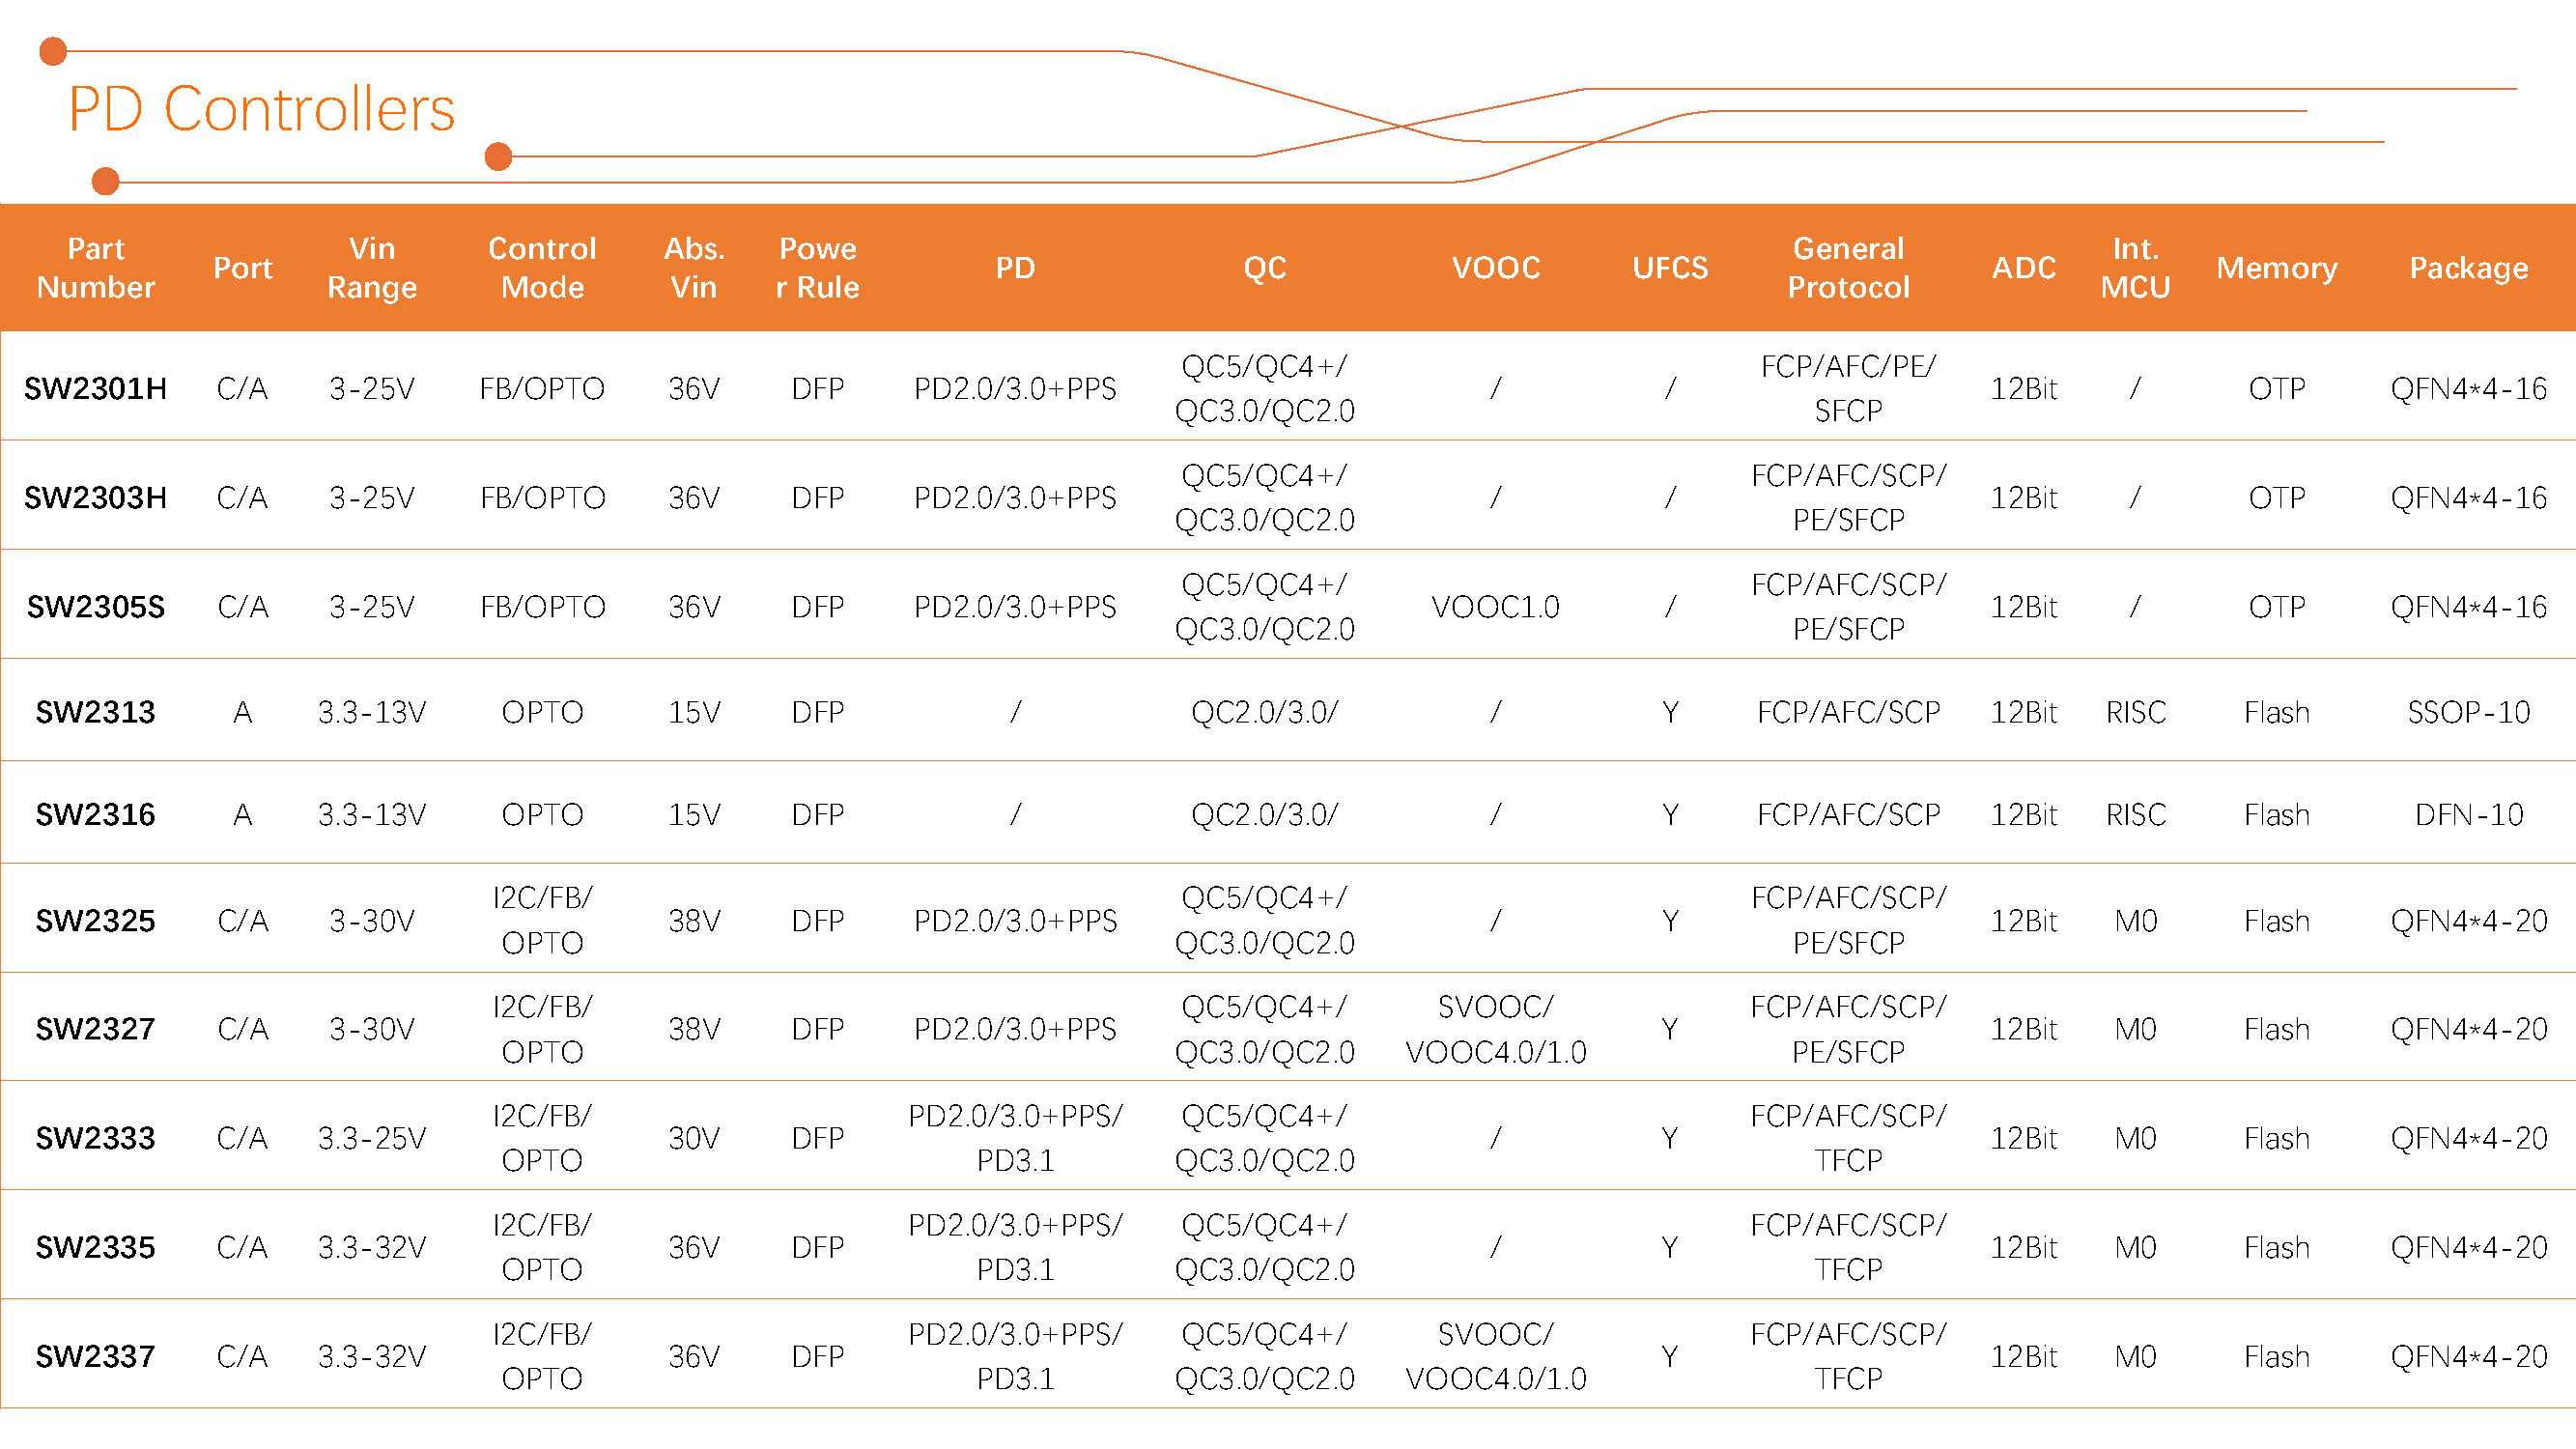The width and height of the screenshot is (2576, 1449).
Task: Select the SW2316 part number
Action: (x=96, y=815)
